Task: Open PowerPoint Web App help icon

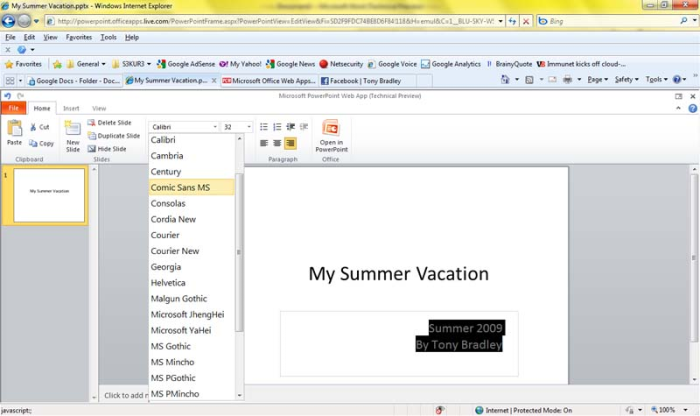Action: click(692, 108)
